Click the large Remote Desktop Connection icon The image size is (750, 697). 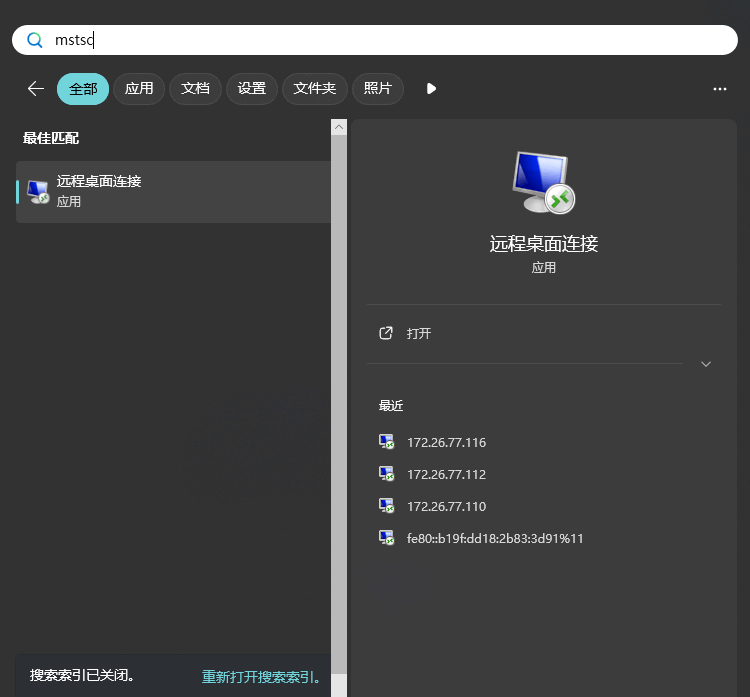[543, 182]
